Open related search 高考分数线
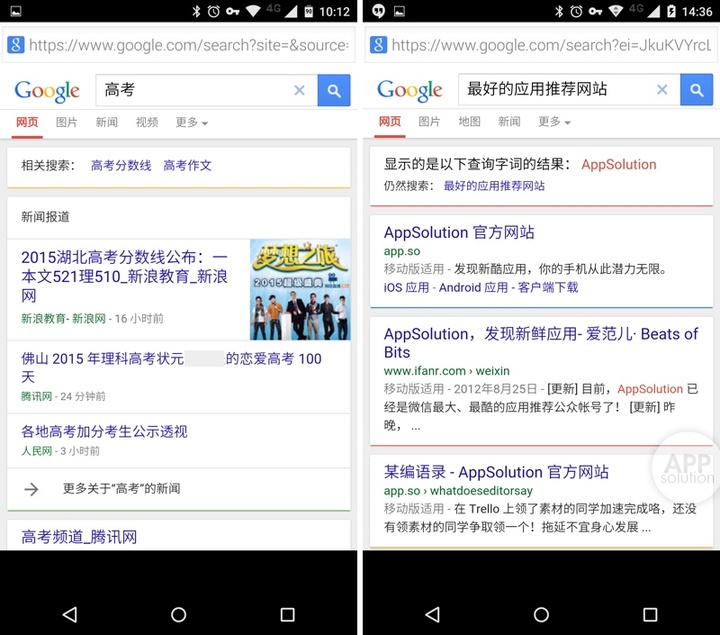This screenshot has width=720, height=635. 121,166
